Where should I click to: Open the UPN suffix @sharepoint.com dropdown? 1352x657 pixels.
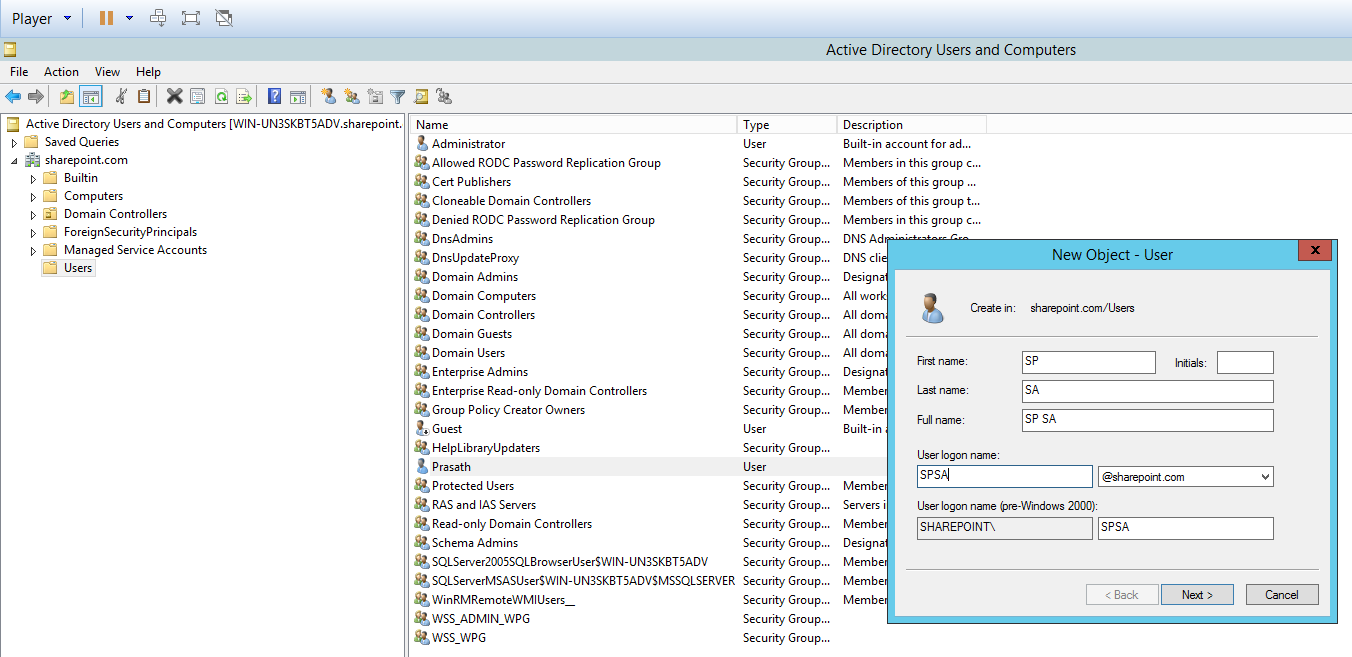pos(1265,477)
